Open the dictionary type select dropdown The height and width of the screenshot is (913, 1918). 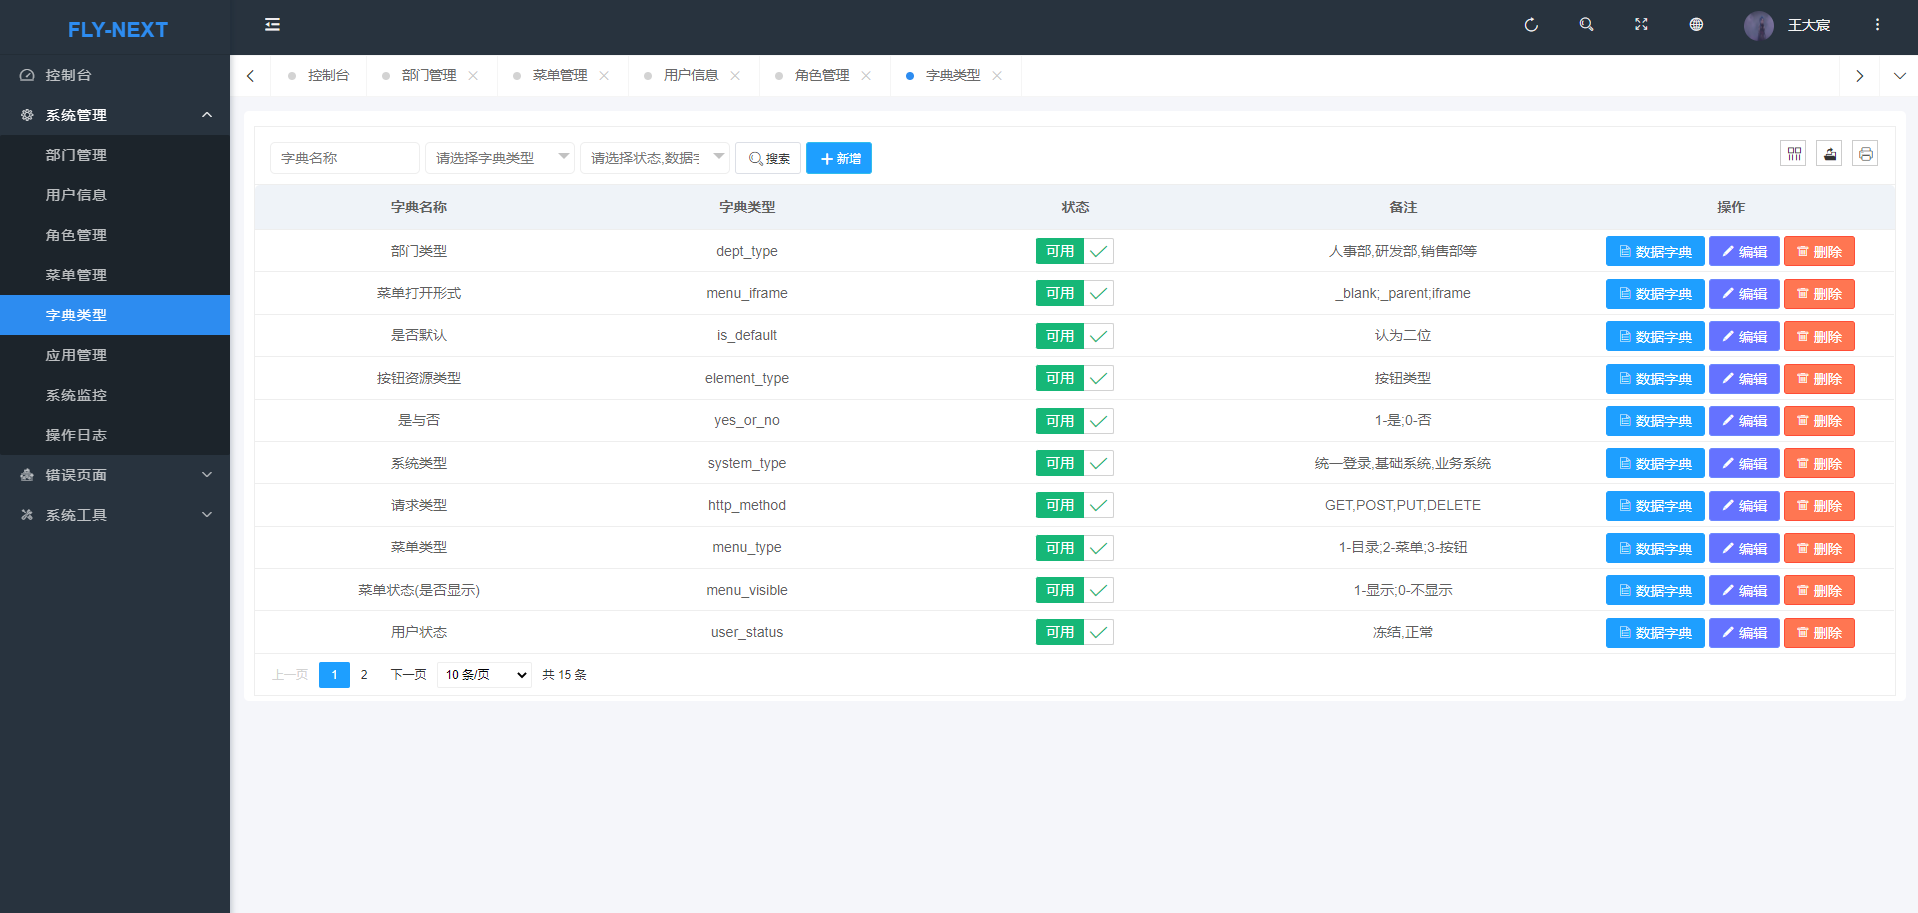[499, 158]
